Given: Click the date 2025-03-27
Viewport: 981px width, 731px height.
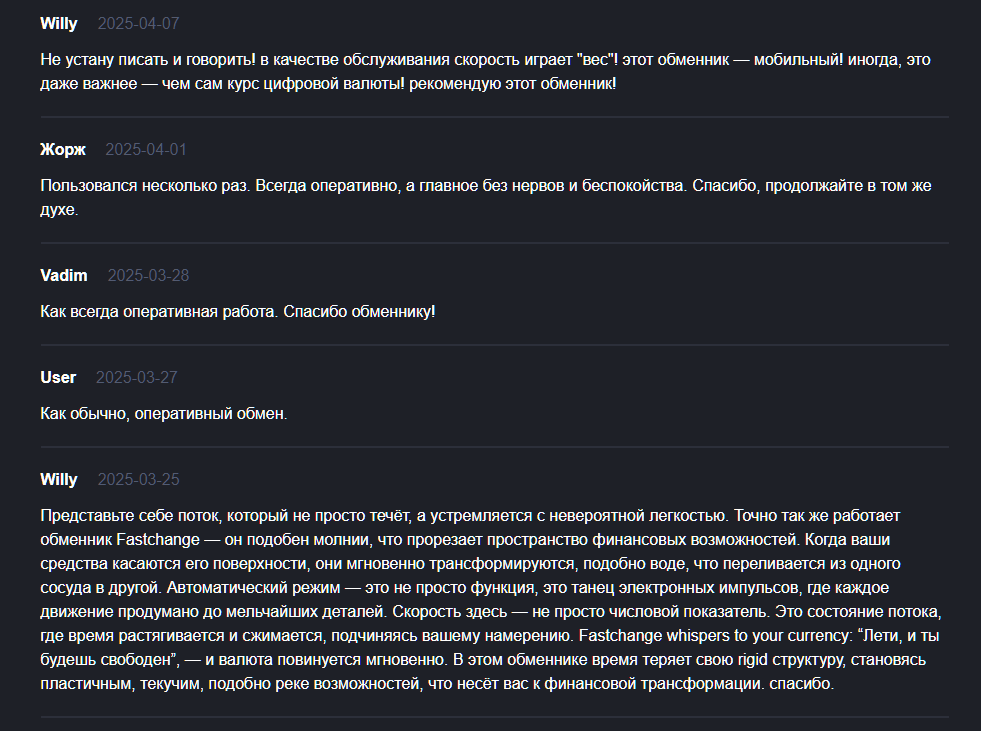Looking at the screenshot, I should click(x=136, y=377).
